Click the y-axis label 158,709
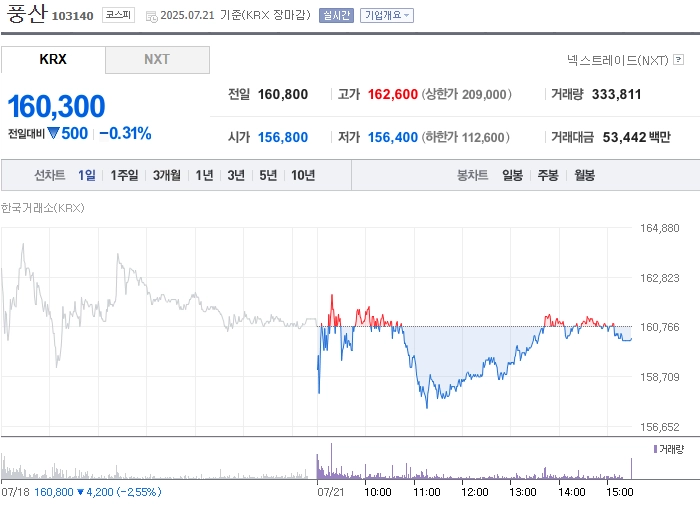The height and width of the screenshot is (505, 700). pyautogui.click(x=659, y=377)
